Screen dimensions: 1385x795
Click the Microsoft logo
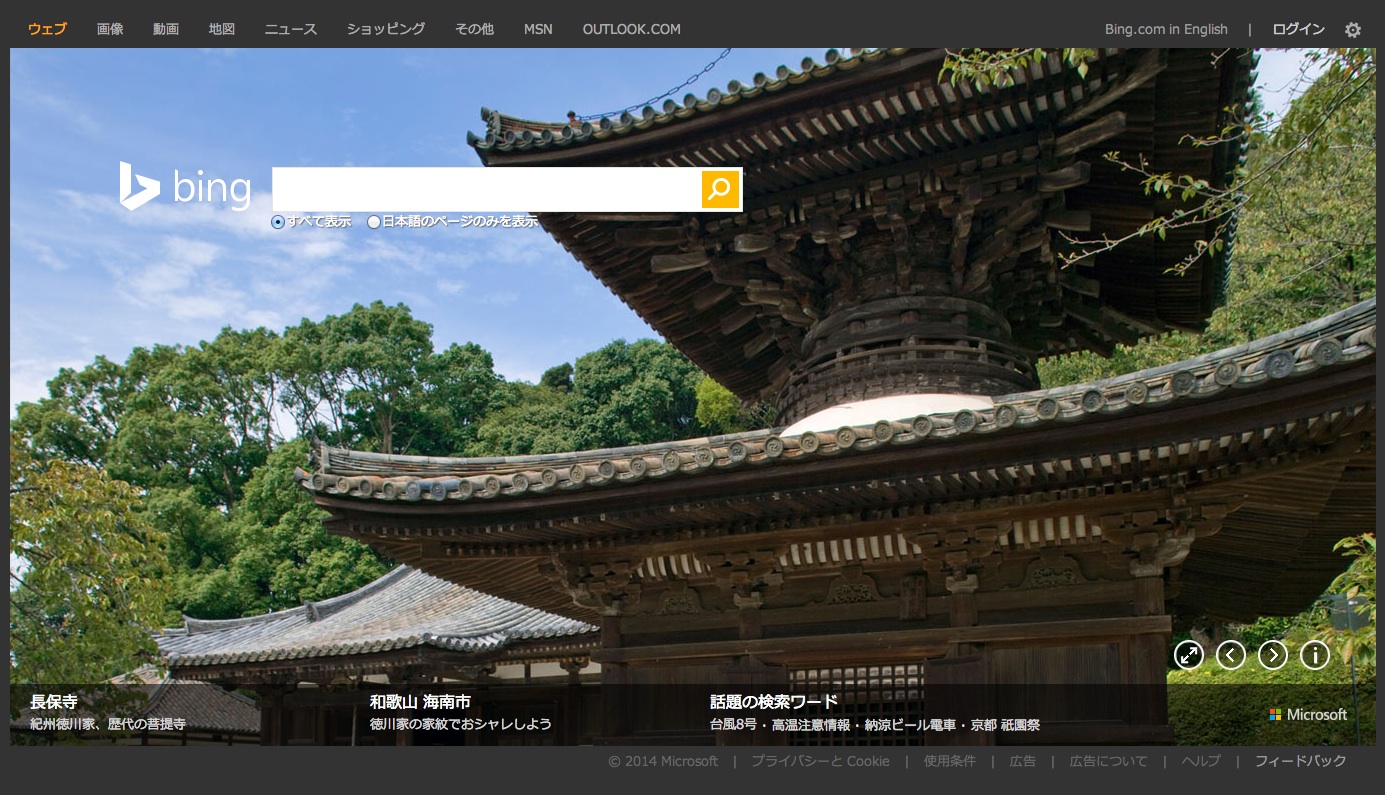click(1308, 715)
